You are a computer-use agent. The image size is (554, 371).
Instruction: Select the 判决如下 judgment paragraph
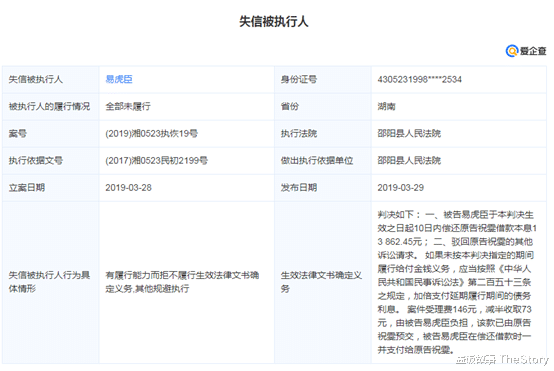tap(457, 282)
